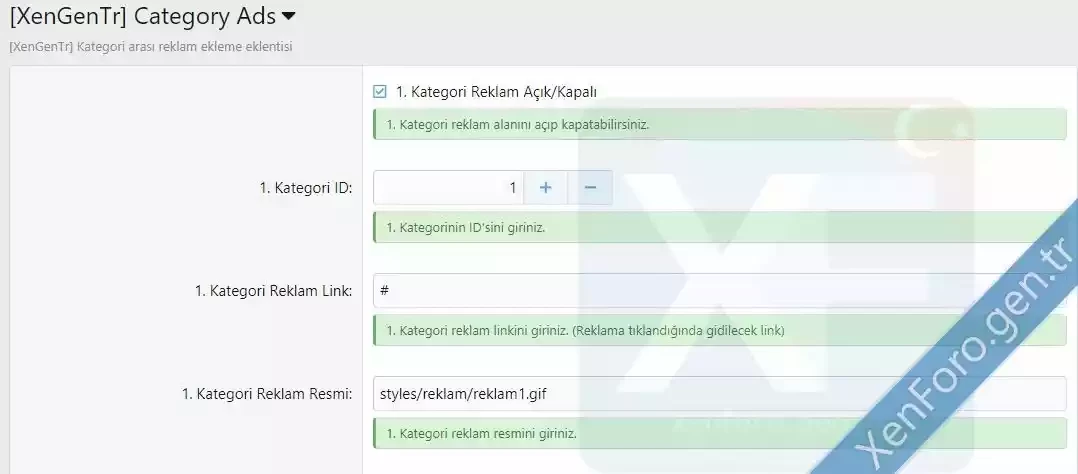Click the '1. Kategori Reklam Link:' label
This screenshot has height=474, width=1078.
[x=274, y=291]
